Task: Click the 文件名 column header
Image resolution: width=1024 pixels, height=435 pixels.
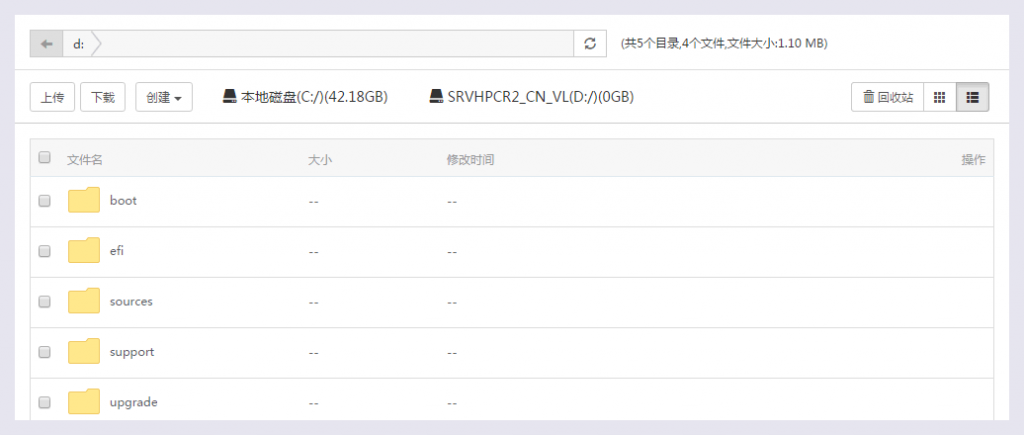Action: [85, 160]
